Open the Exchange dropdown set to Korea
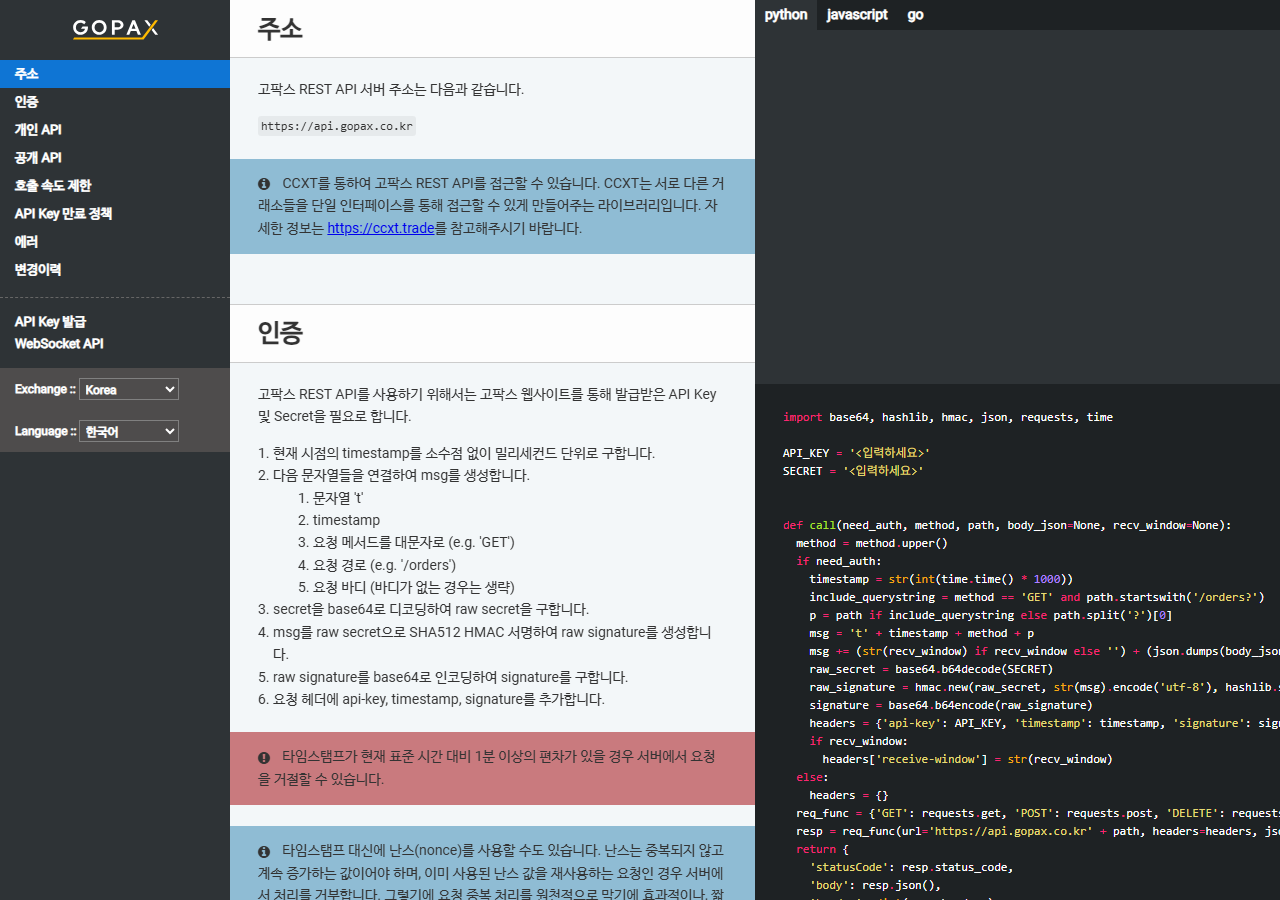The image size is (1280, 900). [x=129, y=389]
